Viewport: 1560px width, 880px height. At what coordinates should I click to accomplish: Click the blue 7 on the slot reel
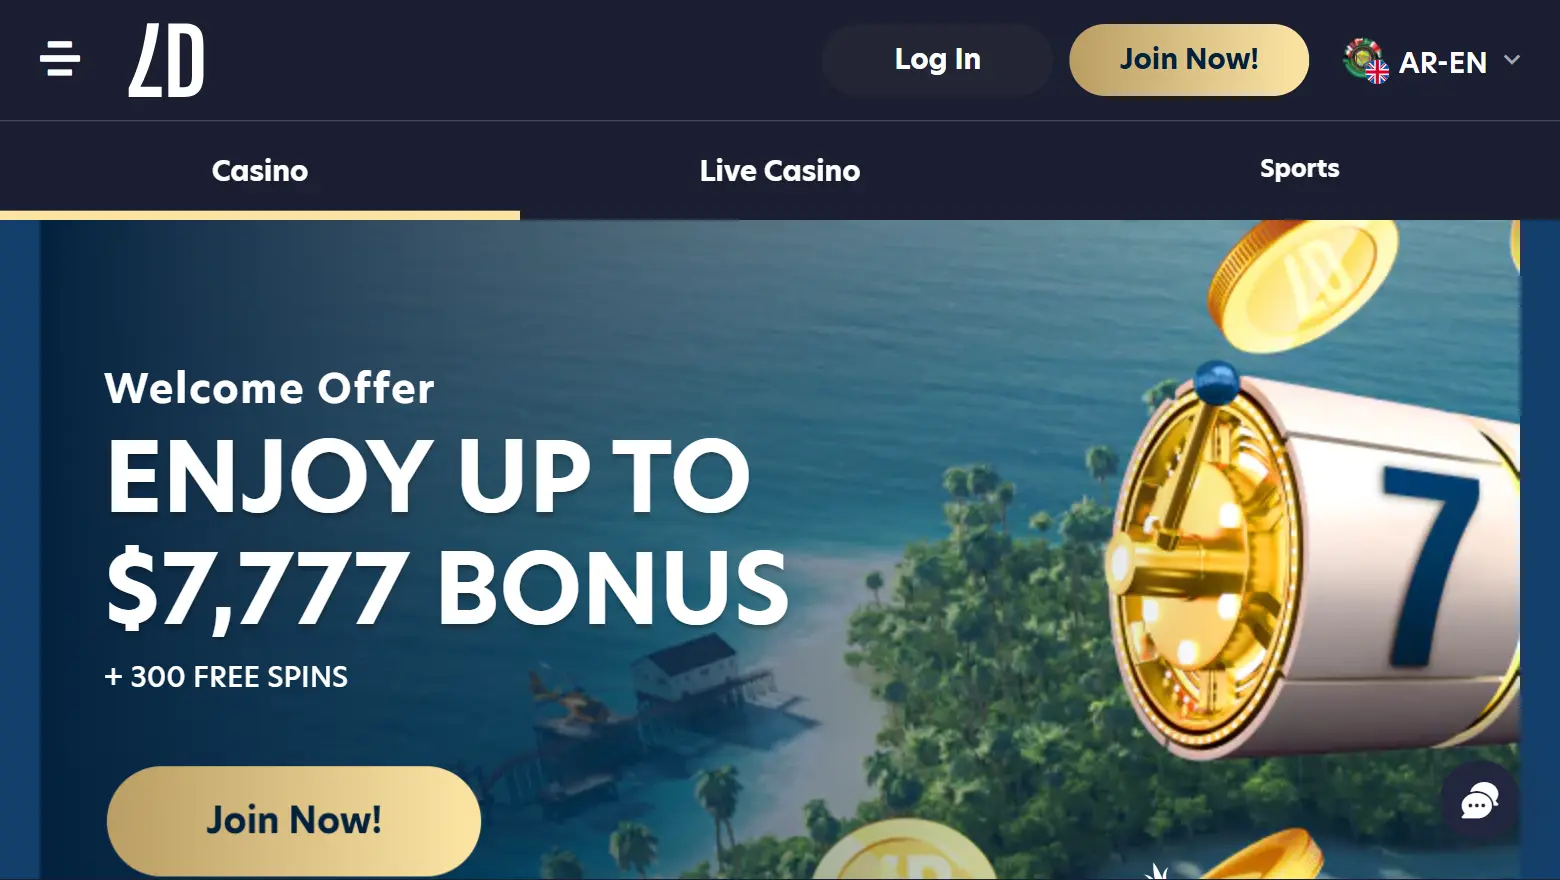(x=1432, y=565)
